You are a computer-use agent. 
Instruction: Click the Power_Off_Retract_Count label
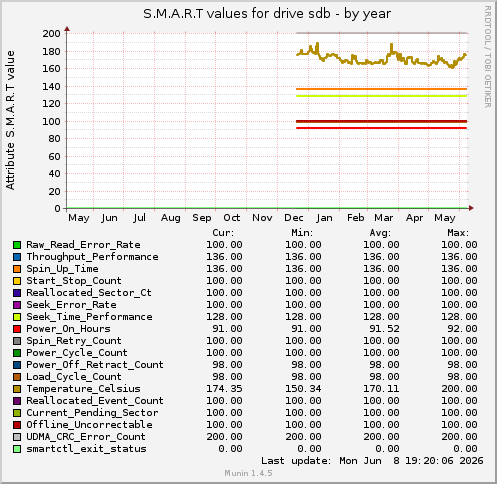pos(95,365)
